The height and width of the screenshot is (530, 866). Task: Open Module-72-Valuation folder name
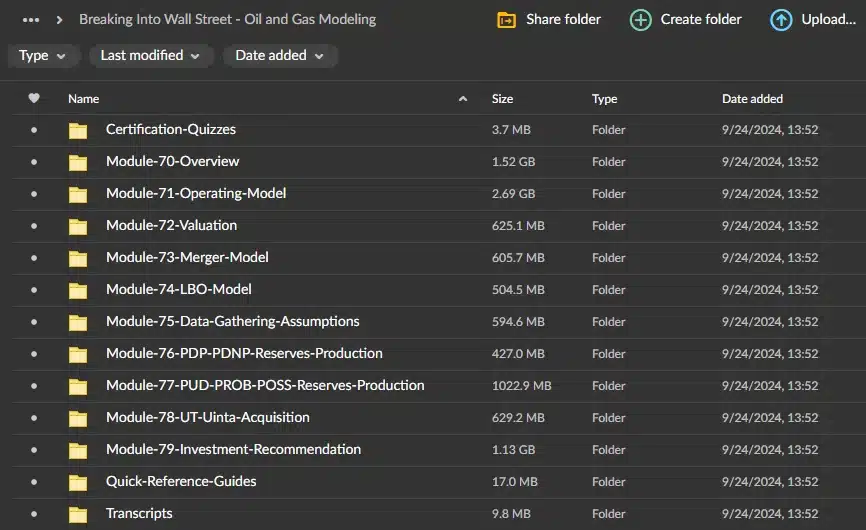(x=171, y=225)
